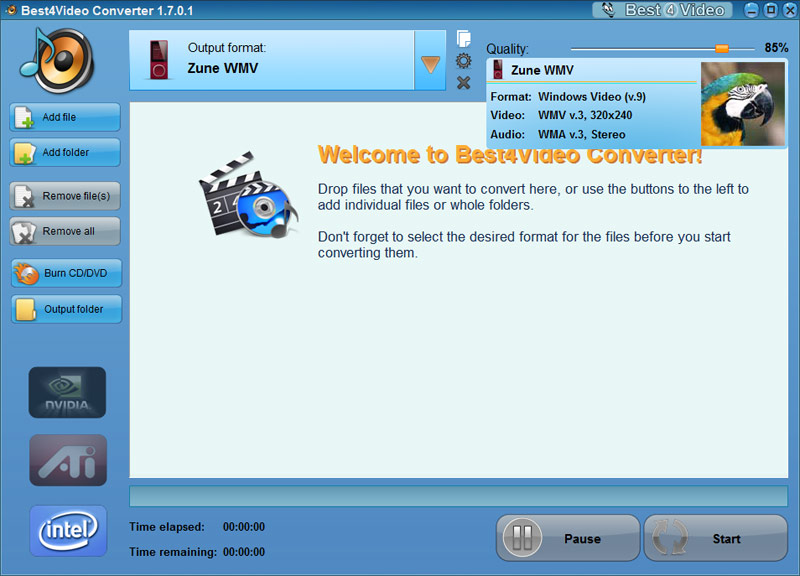Click the Best 4 Video logo badge
Image resolution: width=800 pixels, height=576 pixels.
(662, 10)
